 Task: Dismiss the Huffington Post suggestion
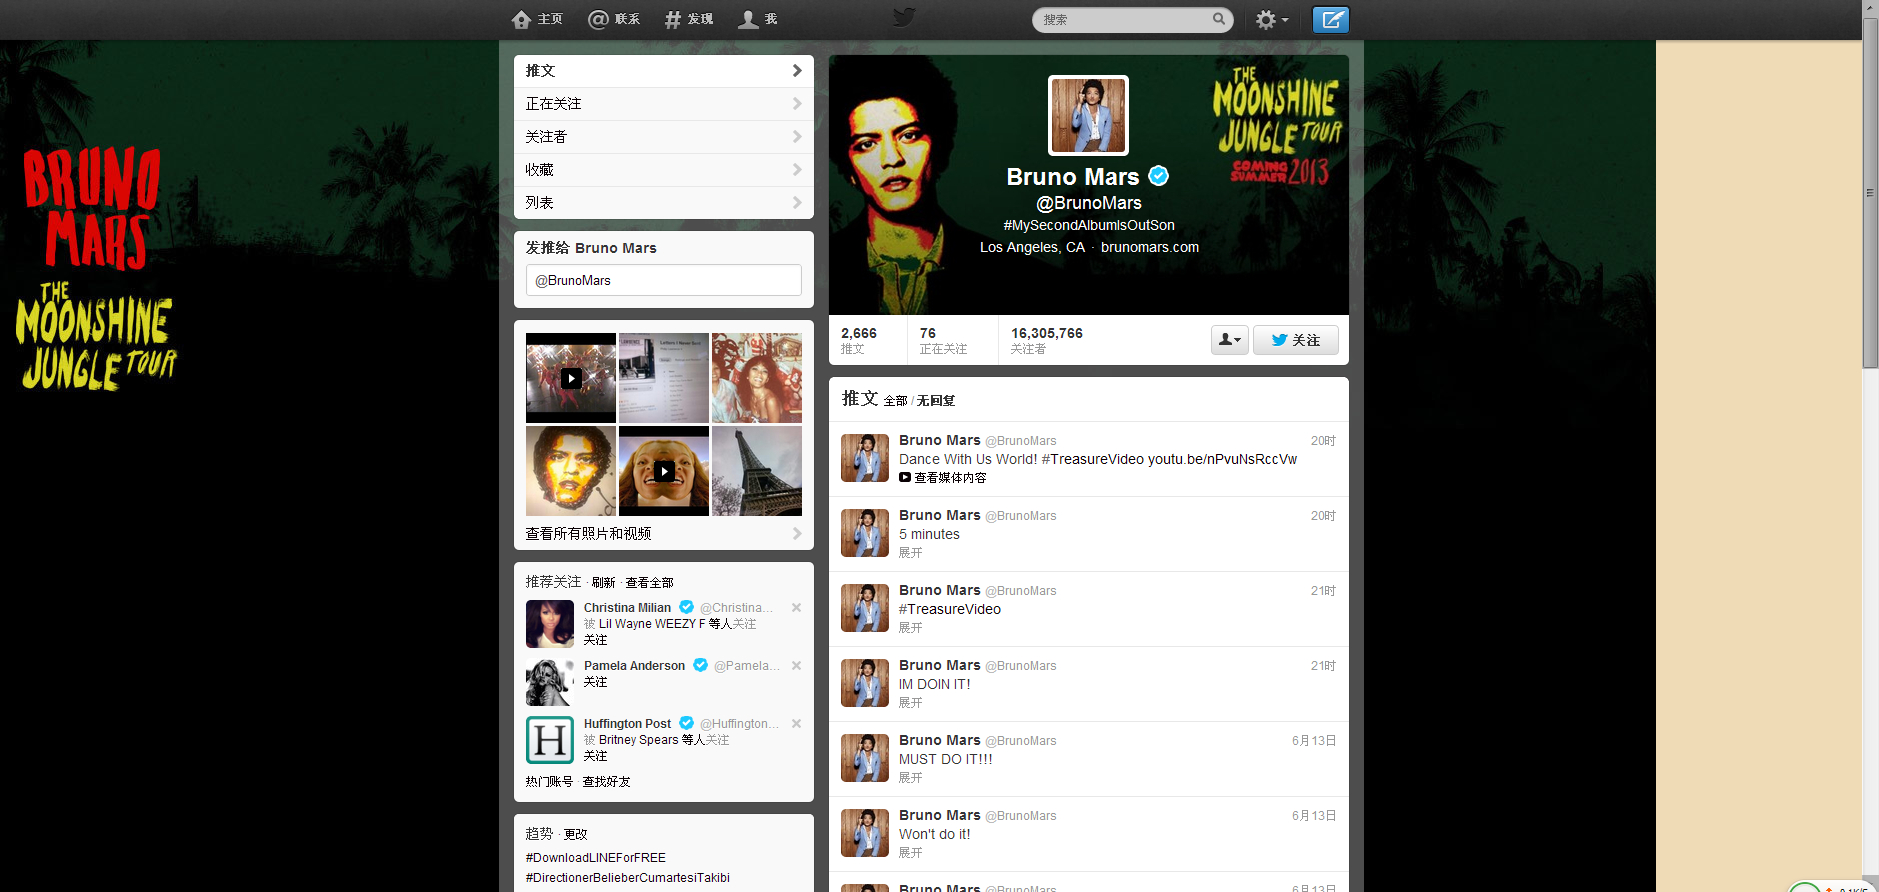[x=796, y=724]
